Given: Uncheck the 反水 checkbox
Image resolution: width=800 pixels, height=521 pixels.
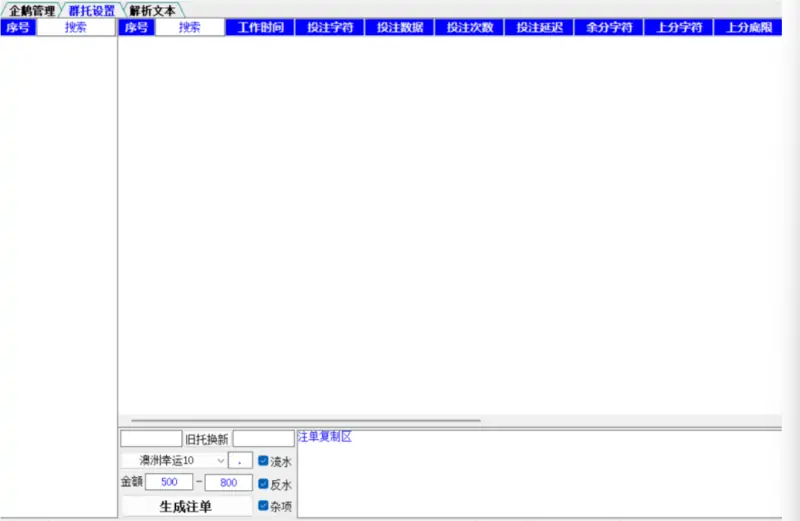Looking at the screenshot, I should pyautogui.click(x=264, y=484).
